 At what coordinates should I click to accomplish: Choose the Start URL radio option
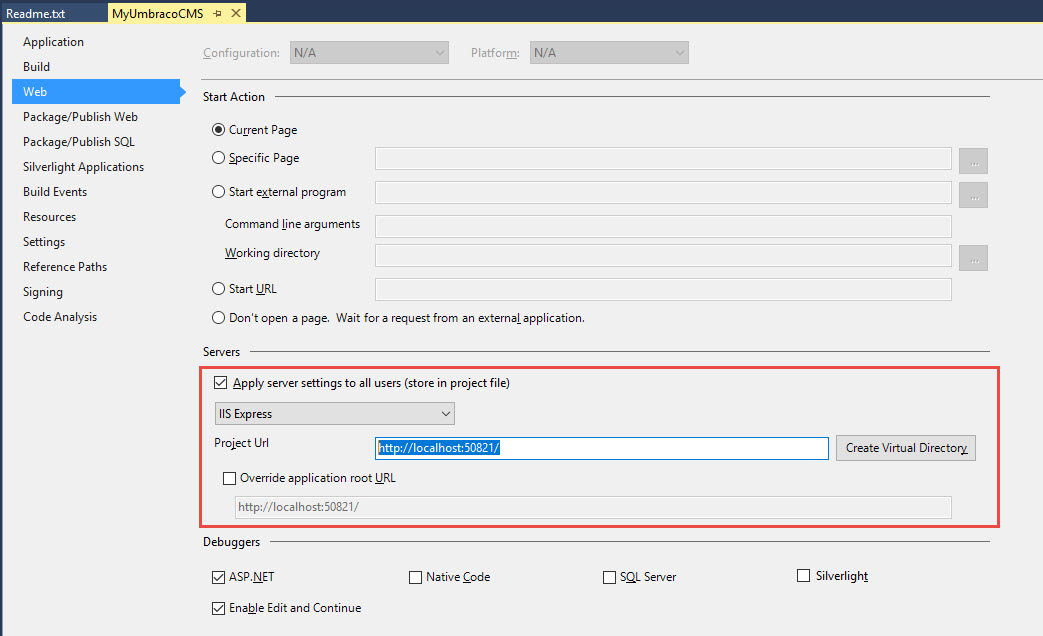(x=219, y=289)
